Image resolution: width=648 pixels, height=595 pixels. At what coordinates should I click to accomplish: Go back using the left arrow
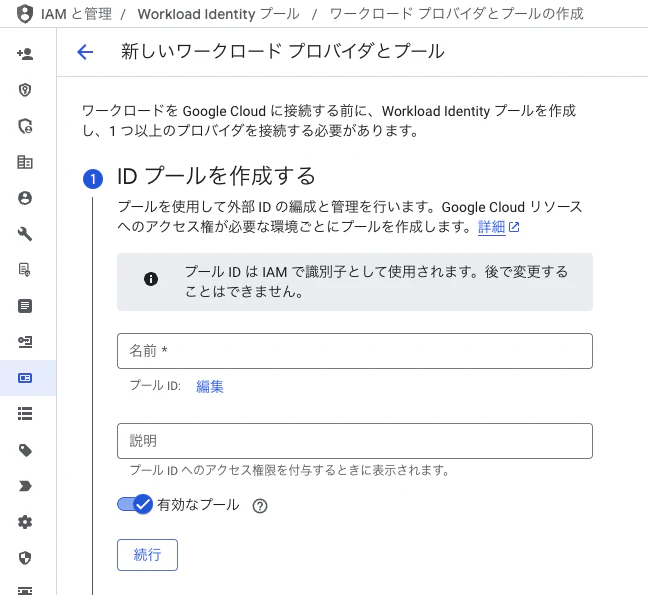(x=85, y=52)
